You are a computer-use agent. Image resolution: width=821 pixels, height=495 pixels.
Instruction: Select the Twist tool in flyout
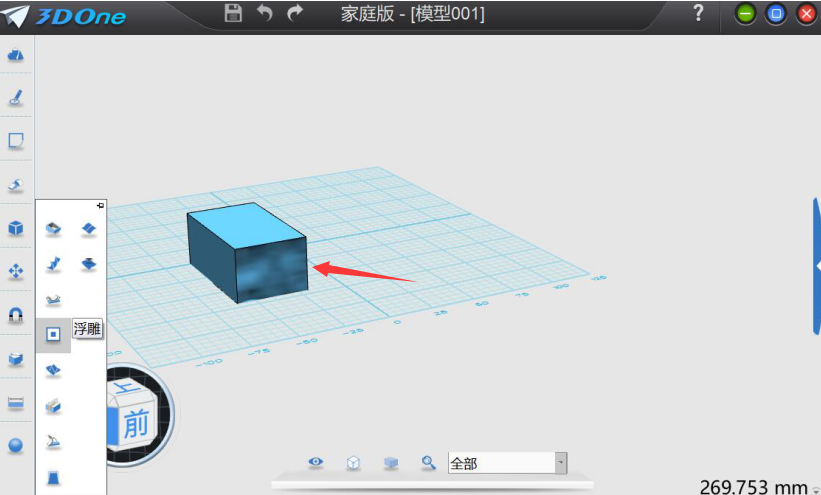tap(53, 264)
